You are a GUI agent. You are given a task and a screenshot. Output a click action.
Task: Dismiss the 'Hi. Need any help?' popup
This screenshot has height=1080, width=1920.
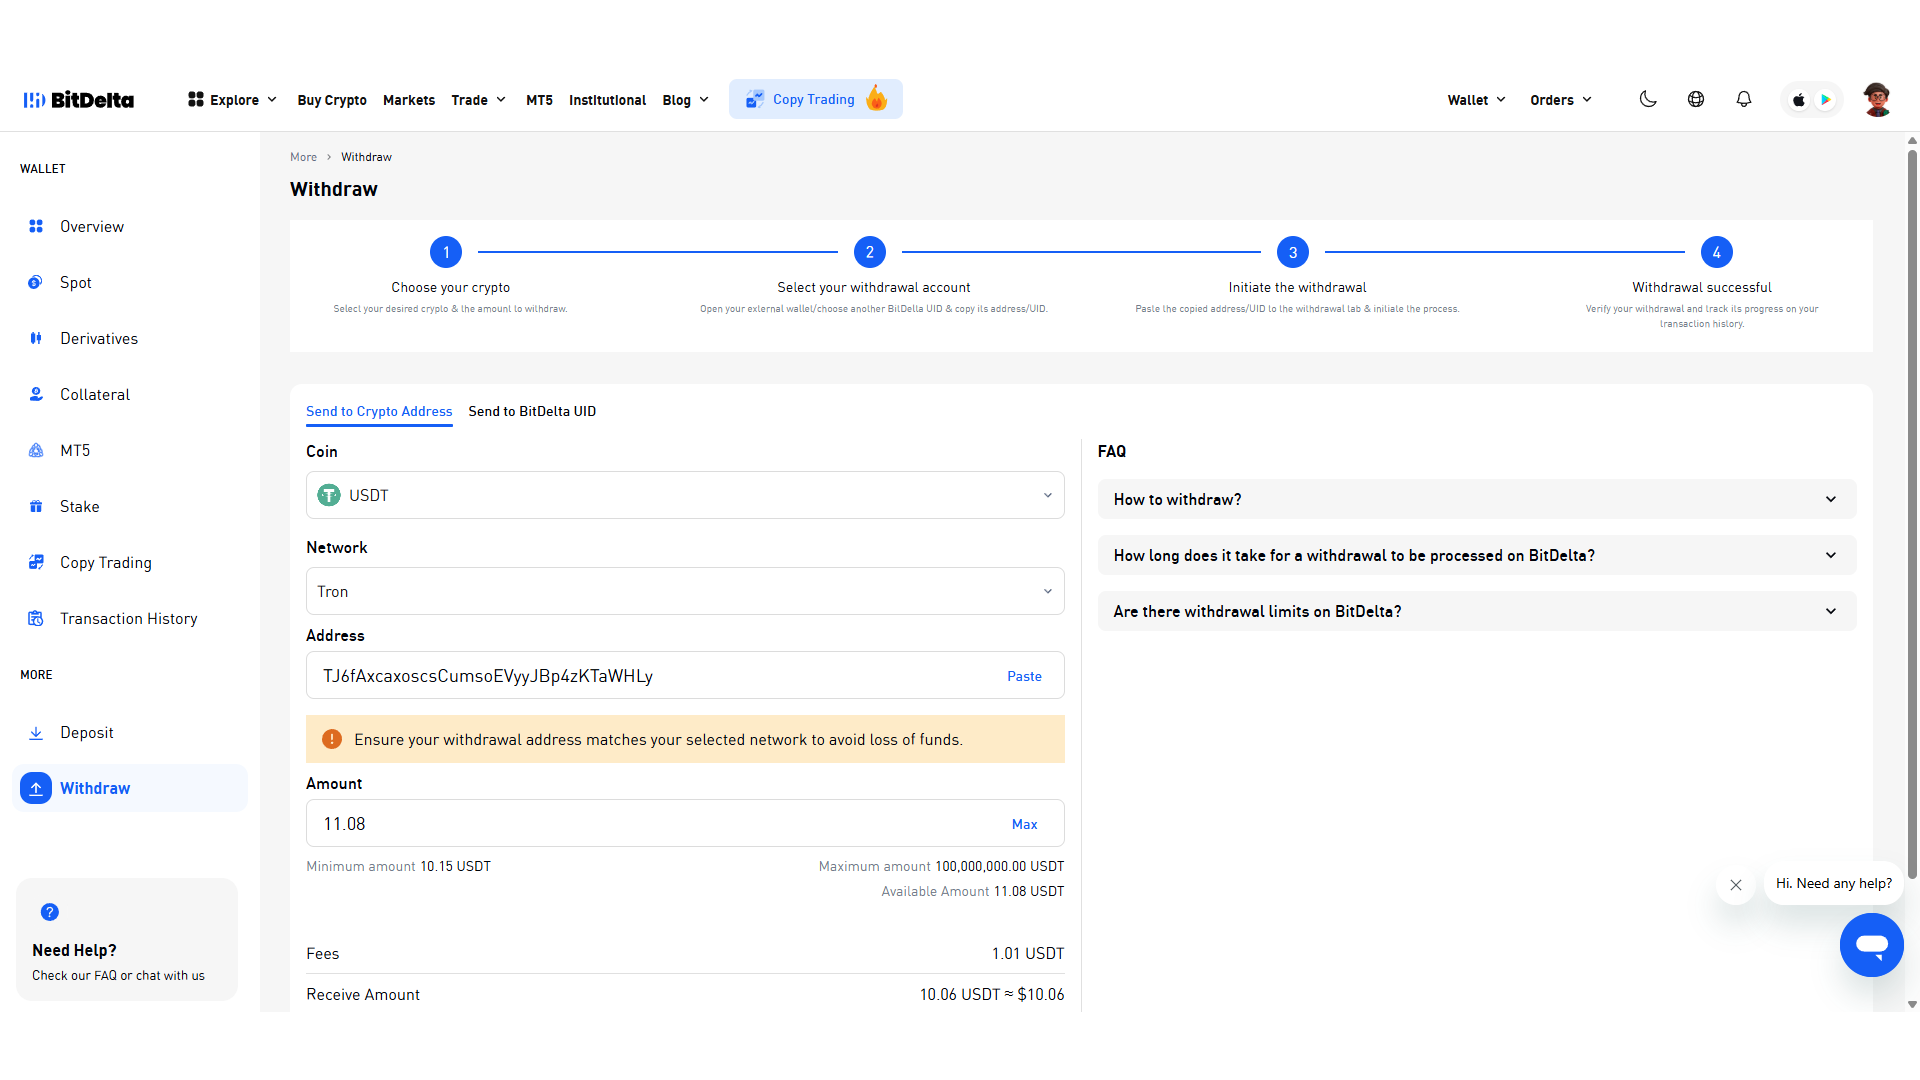click(x=1736, y=885)
